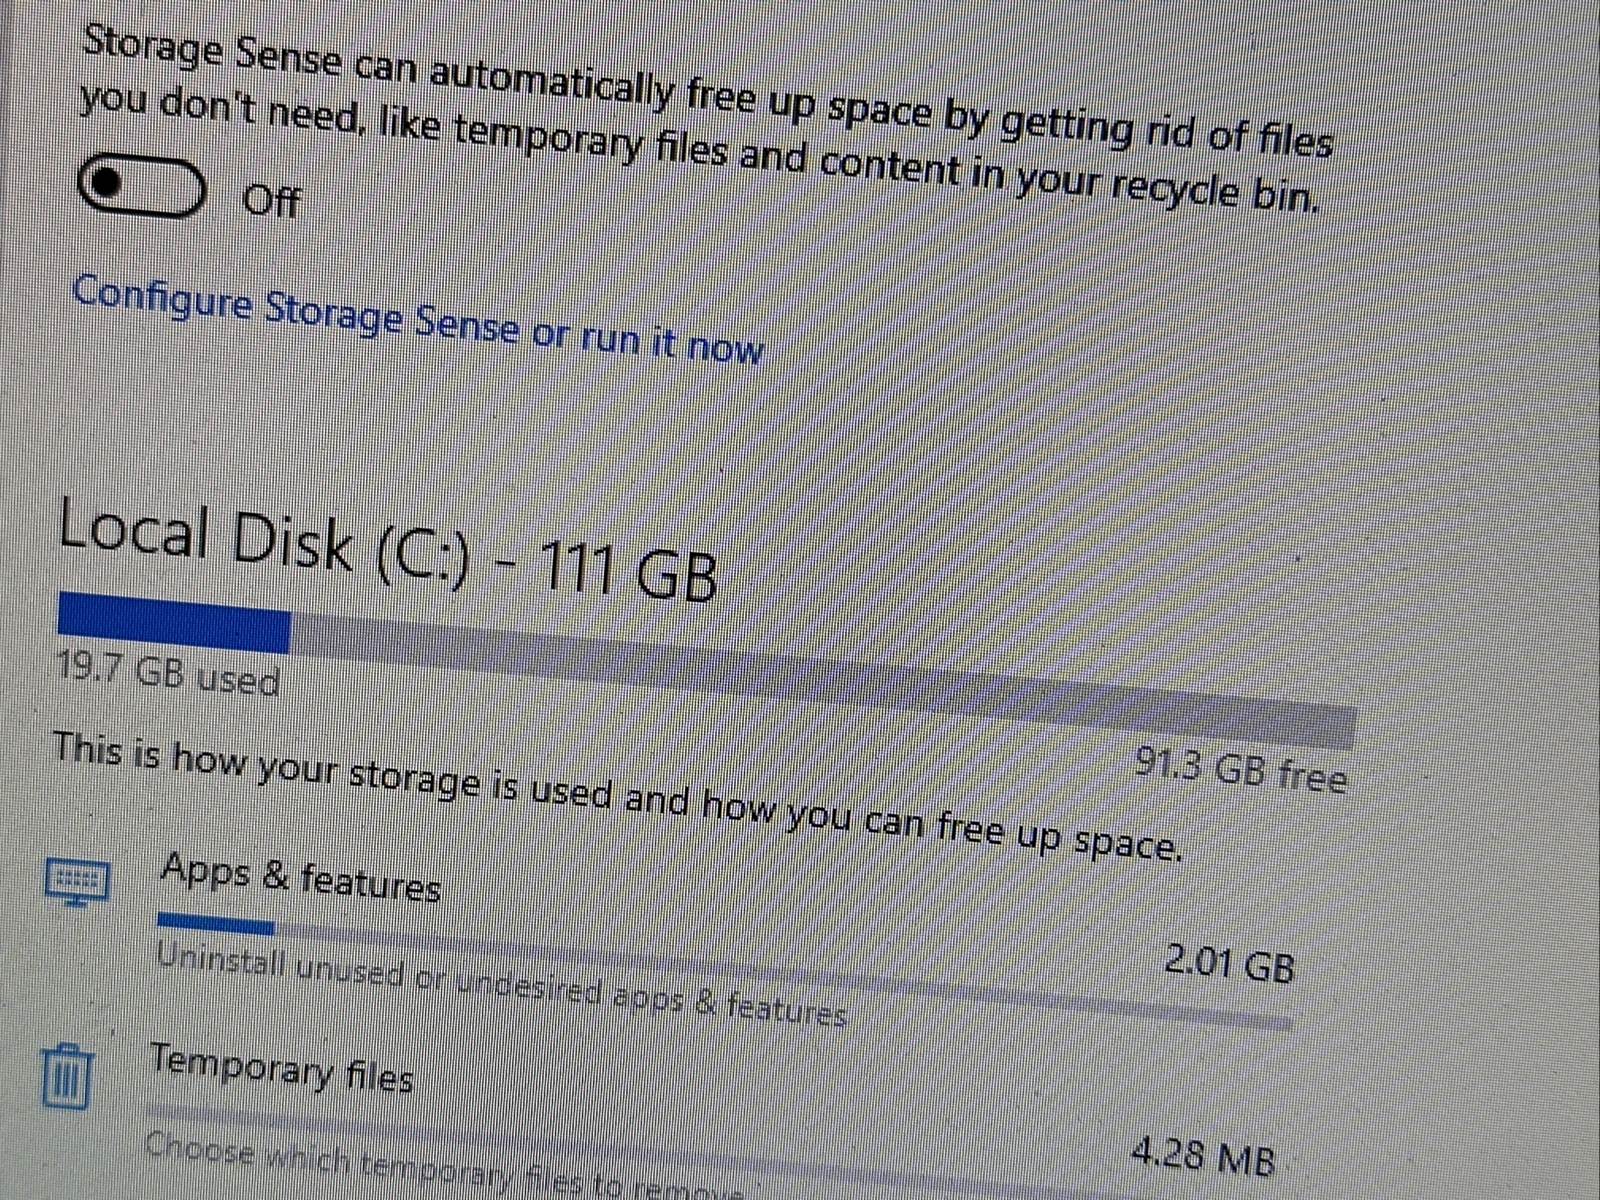Select the Local Disk (C:) - 111 GB heading
The height and width of the screenshot is (1200, 1600).
[388, 552]
